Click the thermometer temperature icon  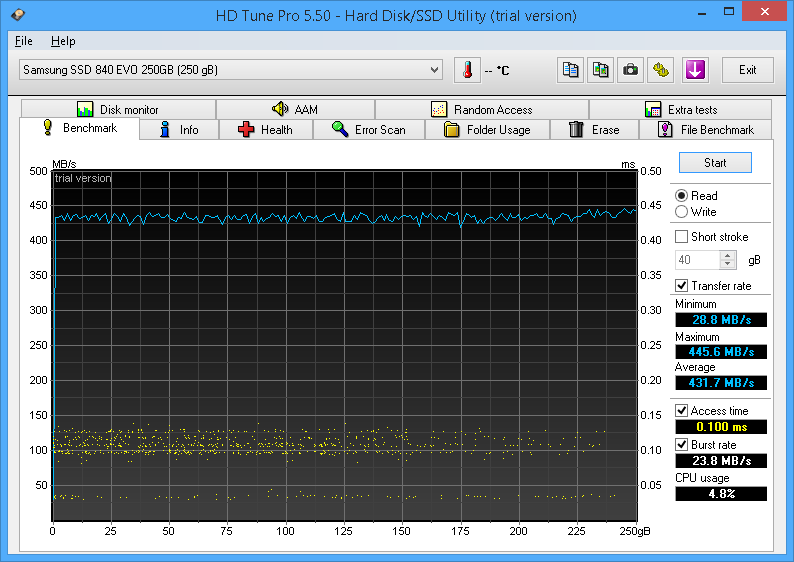(x=467, y=70)
